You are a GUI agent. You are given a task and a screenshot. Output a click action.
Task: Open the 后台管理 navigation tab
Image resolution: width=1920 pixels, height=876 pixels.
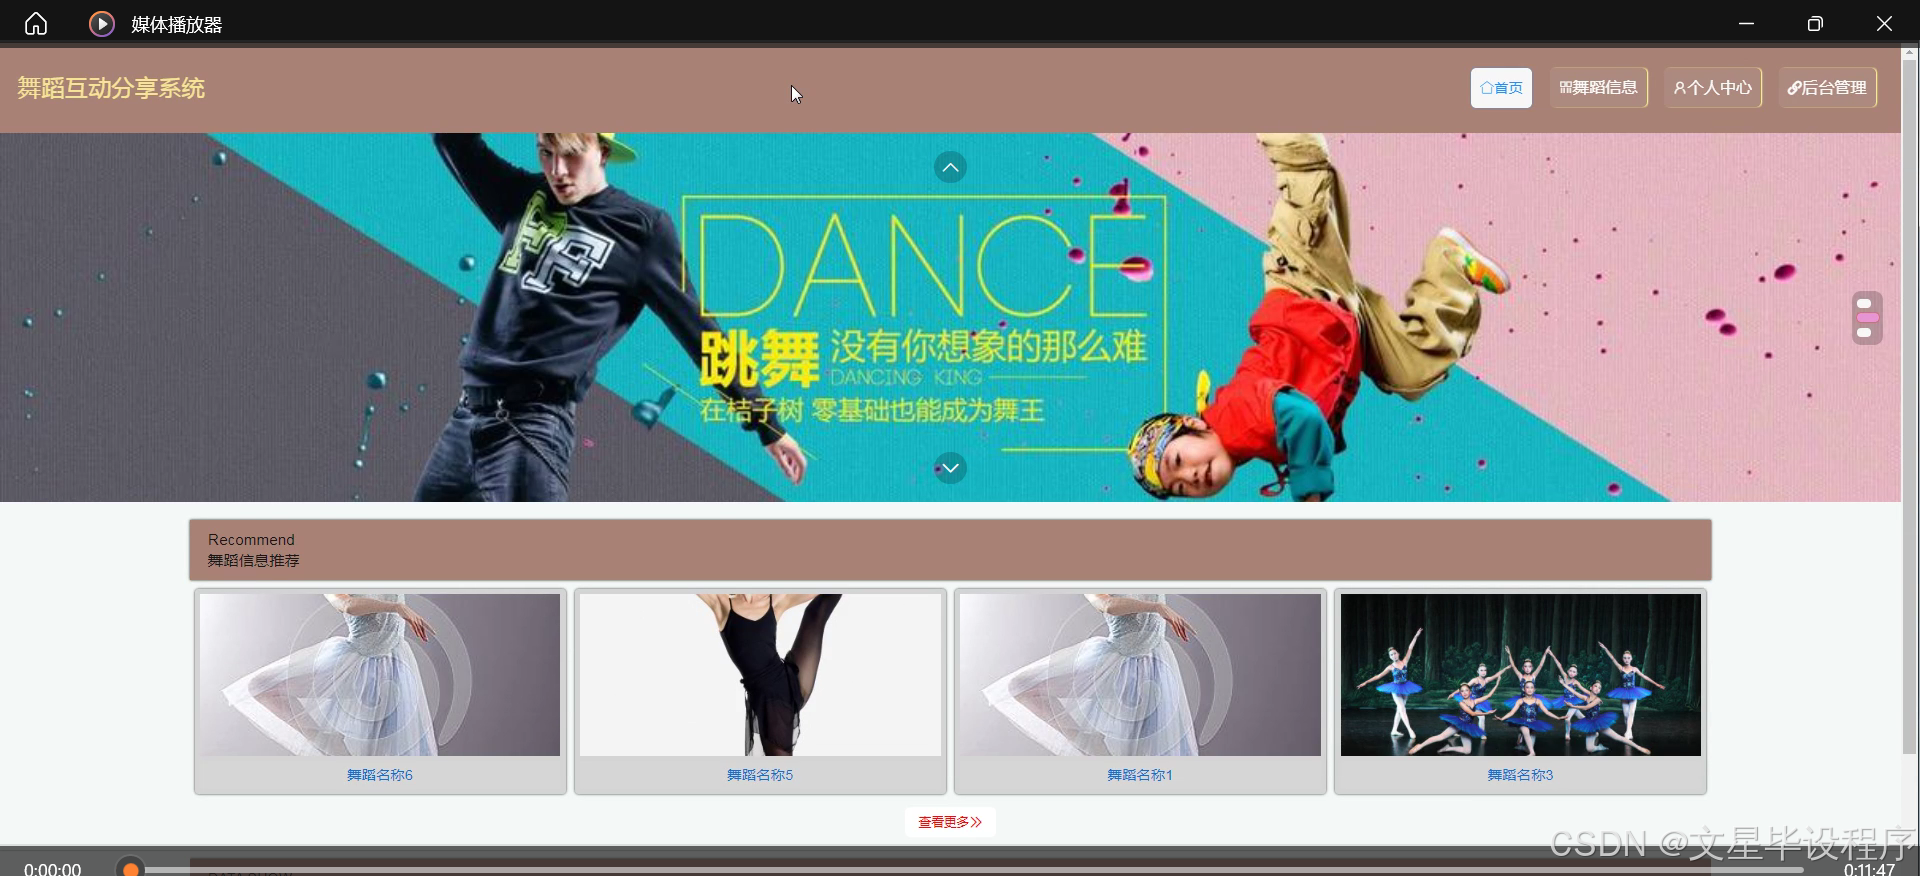click(1827, 88)
